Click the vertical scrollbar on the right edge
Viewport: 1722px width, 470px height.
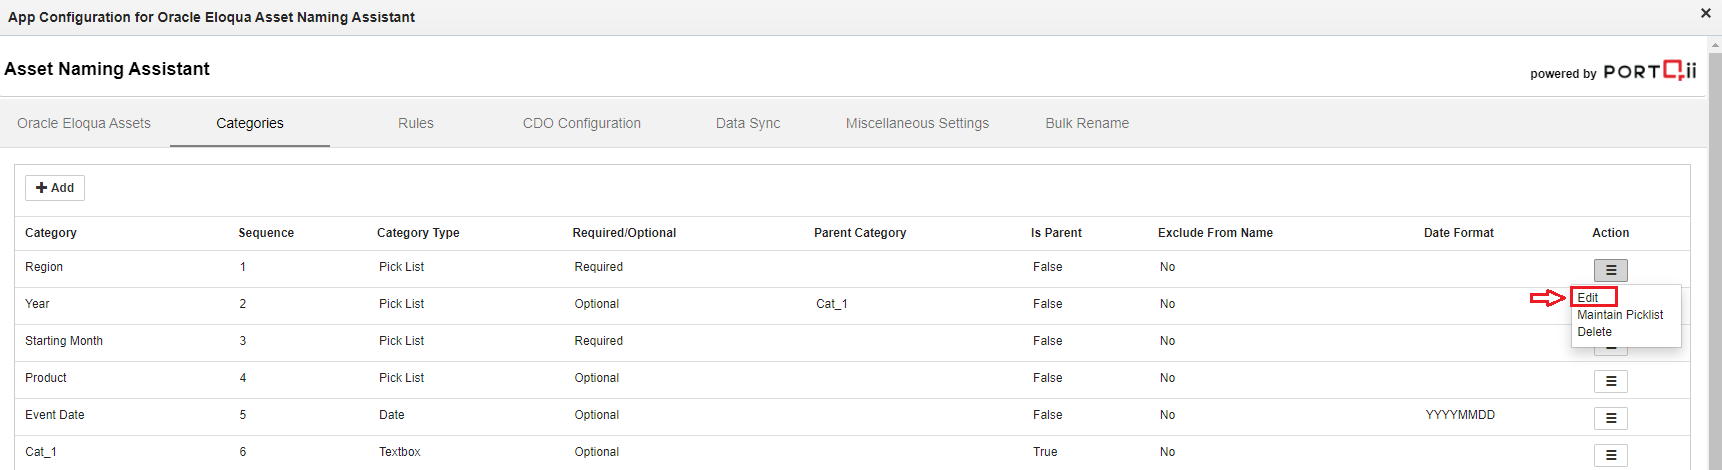click(x=1714, y=250)
